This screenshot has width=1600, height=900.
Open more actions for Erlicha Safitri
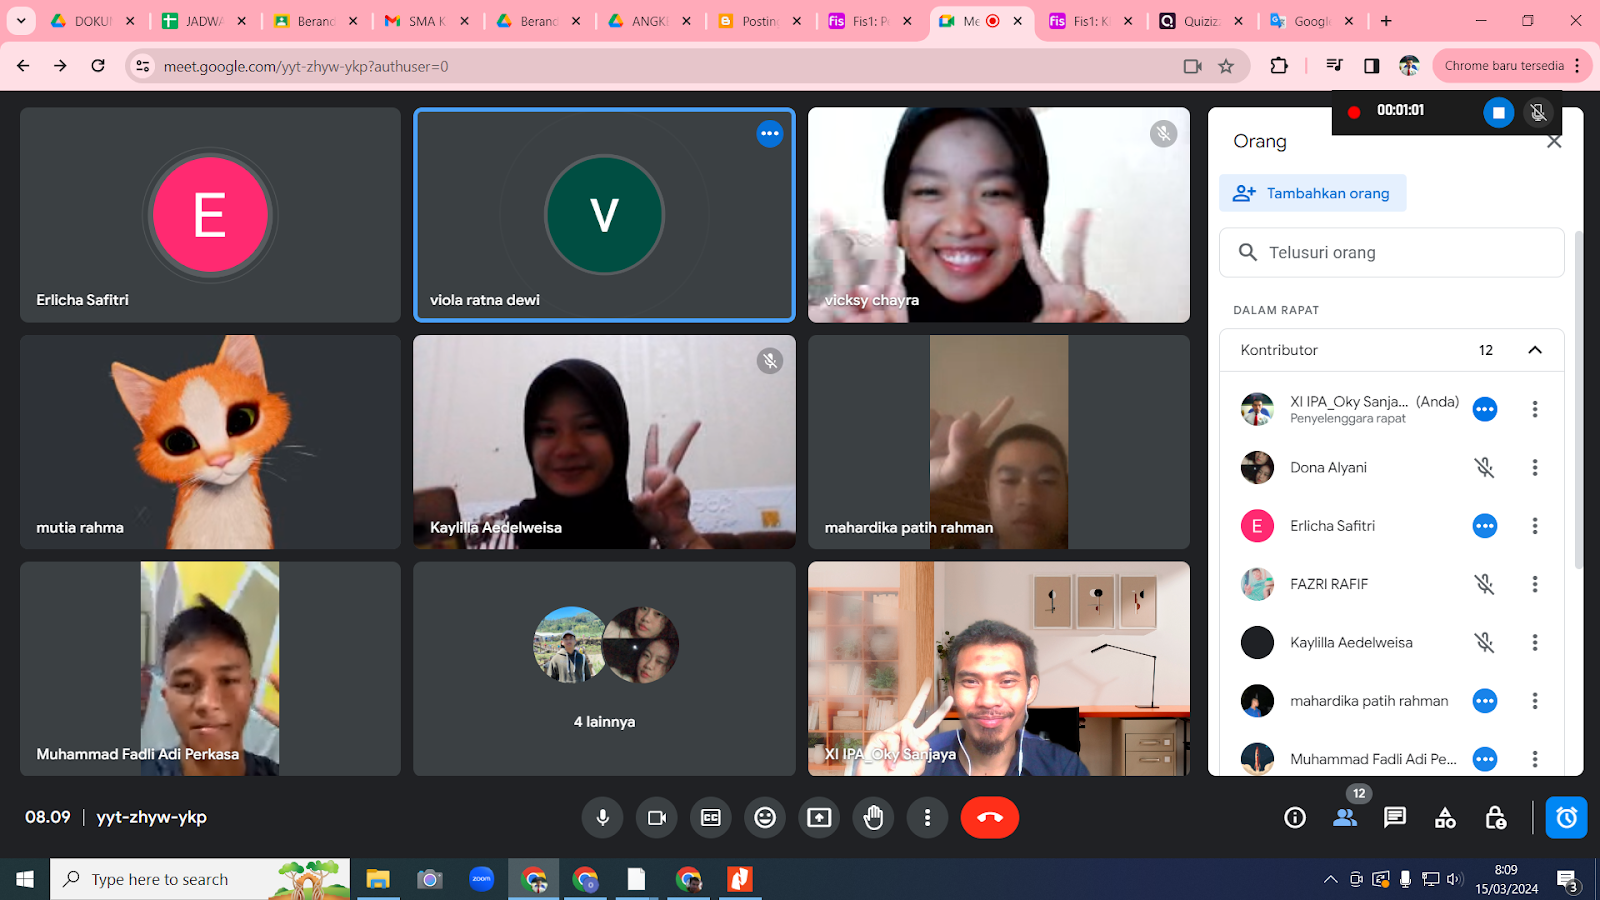tap(1535, 526)
